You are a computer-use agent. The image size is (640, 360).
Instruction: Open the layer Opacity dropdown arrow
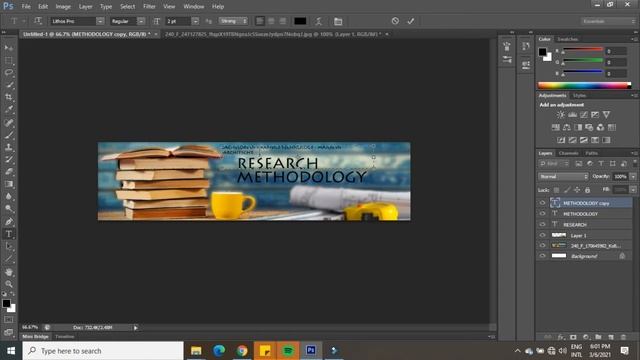pyautogui.click(x=633, y=176)
